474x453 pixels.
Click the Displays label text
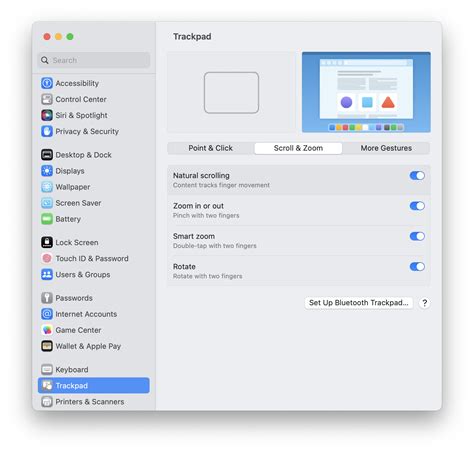coord(70,171)
